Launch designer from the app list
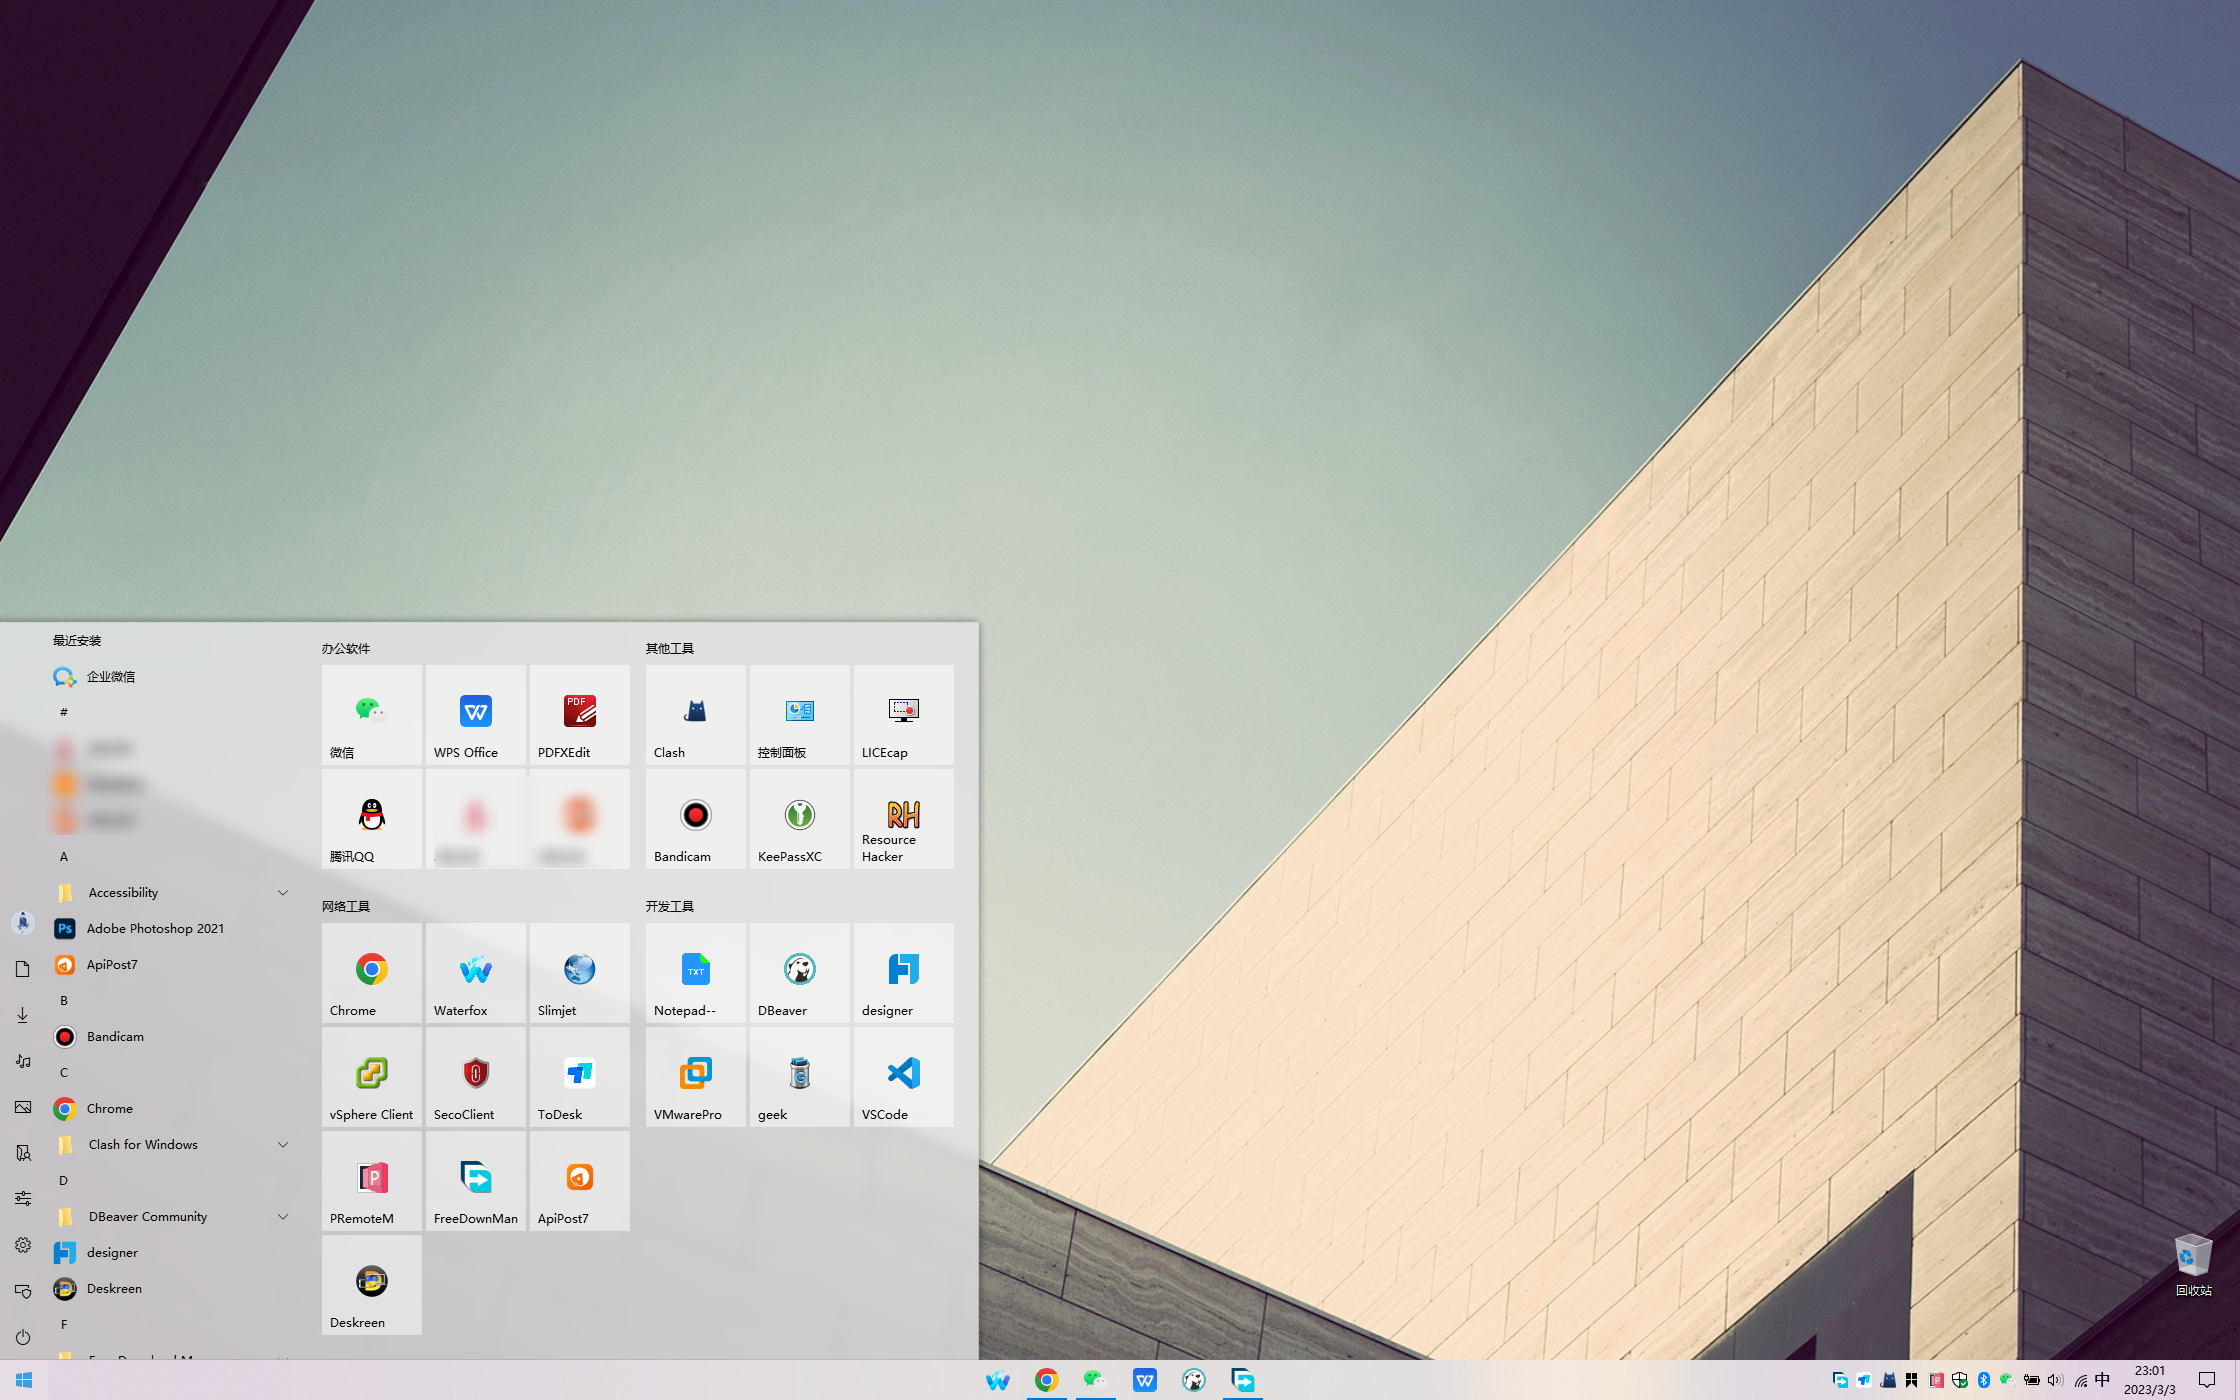This screenshot has height=1400, width=2240. pos(172,1253)
